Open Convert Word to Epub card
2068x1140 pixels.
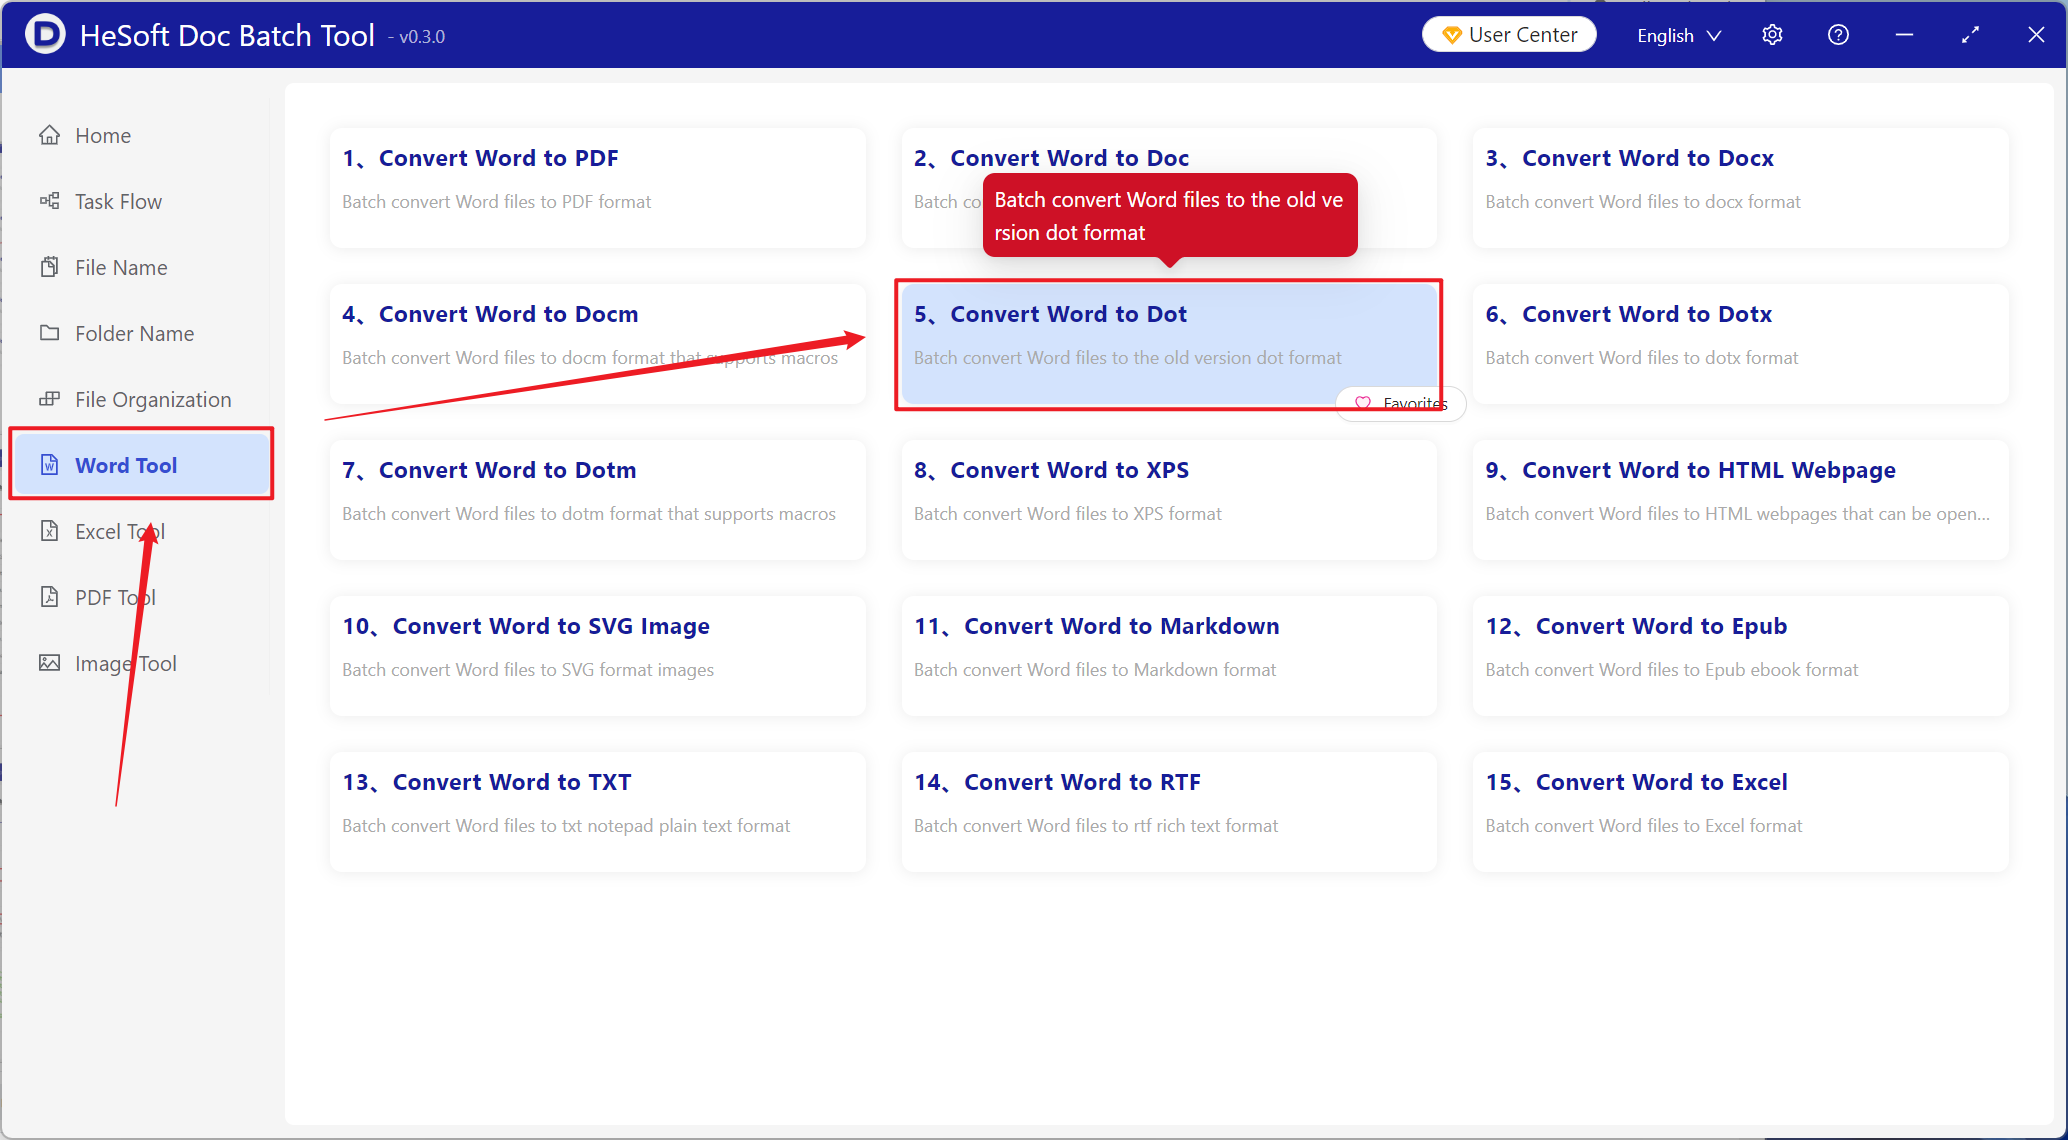(x=1741, y=656)
